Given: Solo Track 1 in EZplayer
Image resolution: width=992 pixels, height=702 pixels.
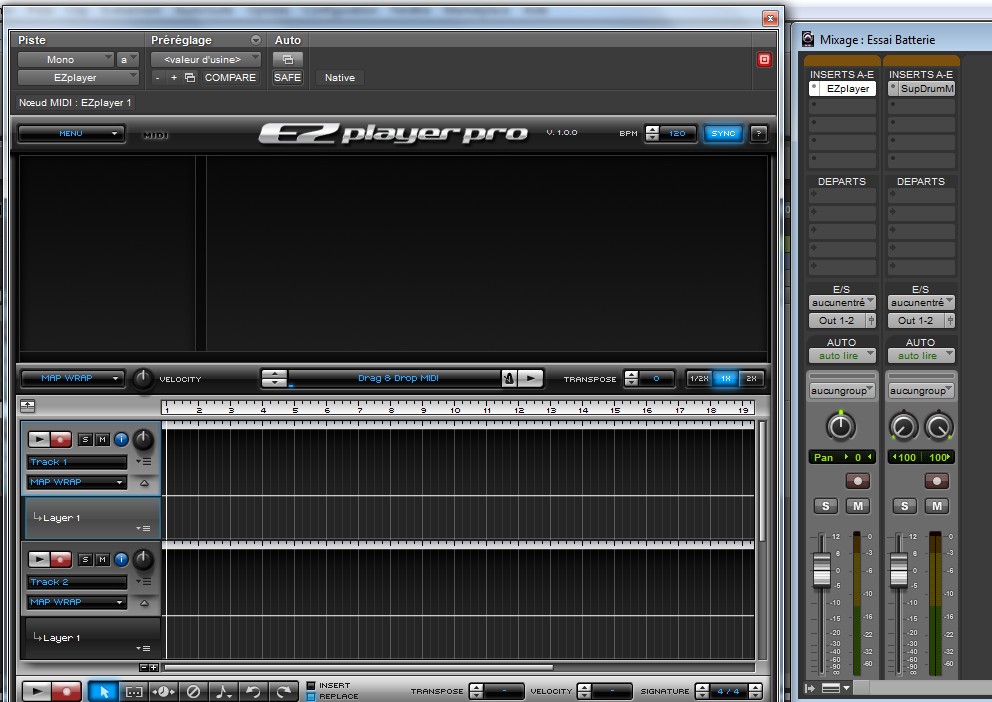Looking at the screenshot, I should 85,439.
